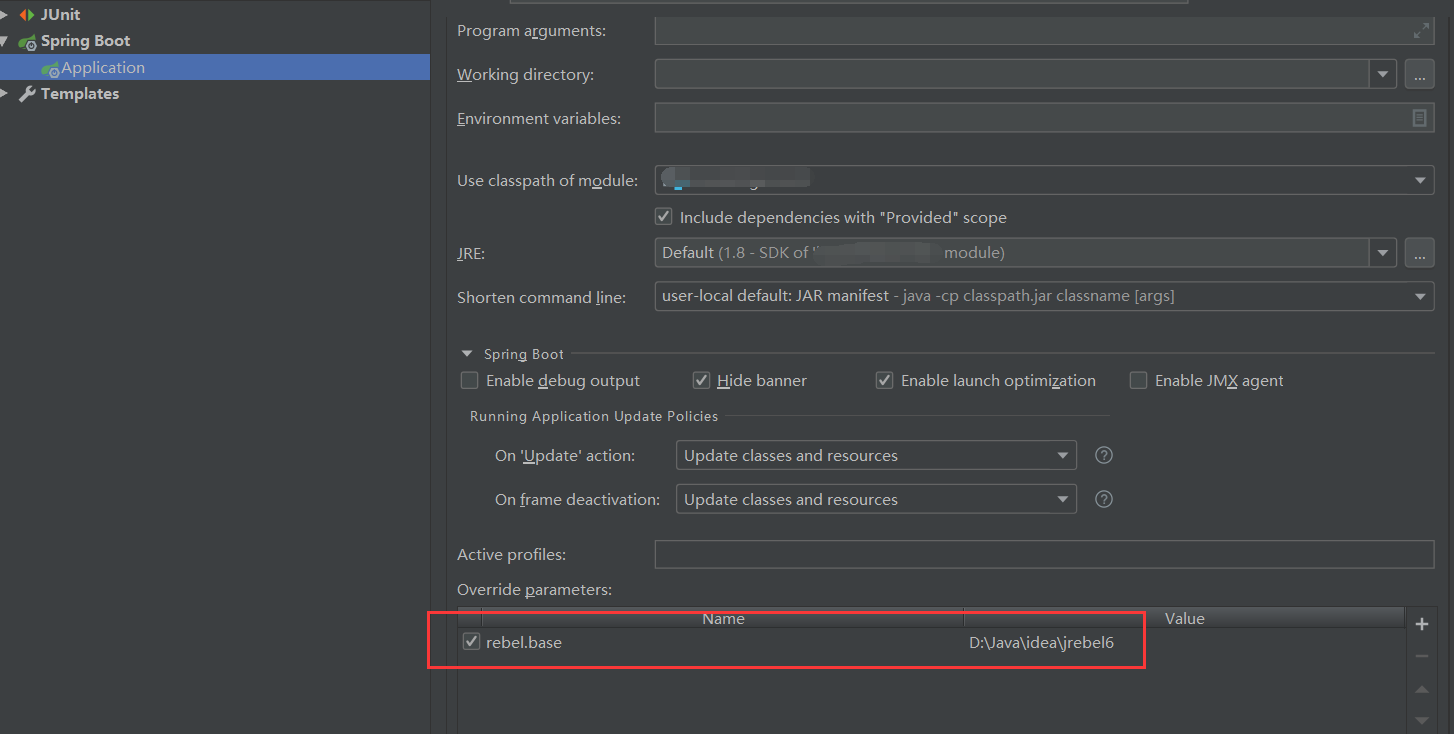The image size is (1454, 734).
Task: Enable the JMX agent checkbox
Action: (x=1138, y=380)
